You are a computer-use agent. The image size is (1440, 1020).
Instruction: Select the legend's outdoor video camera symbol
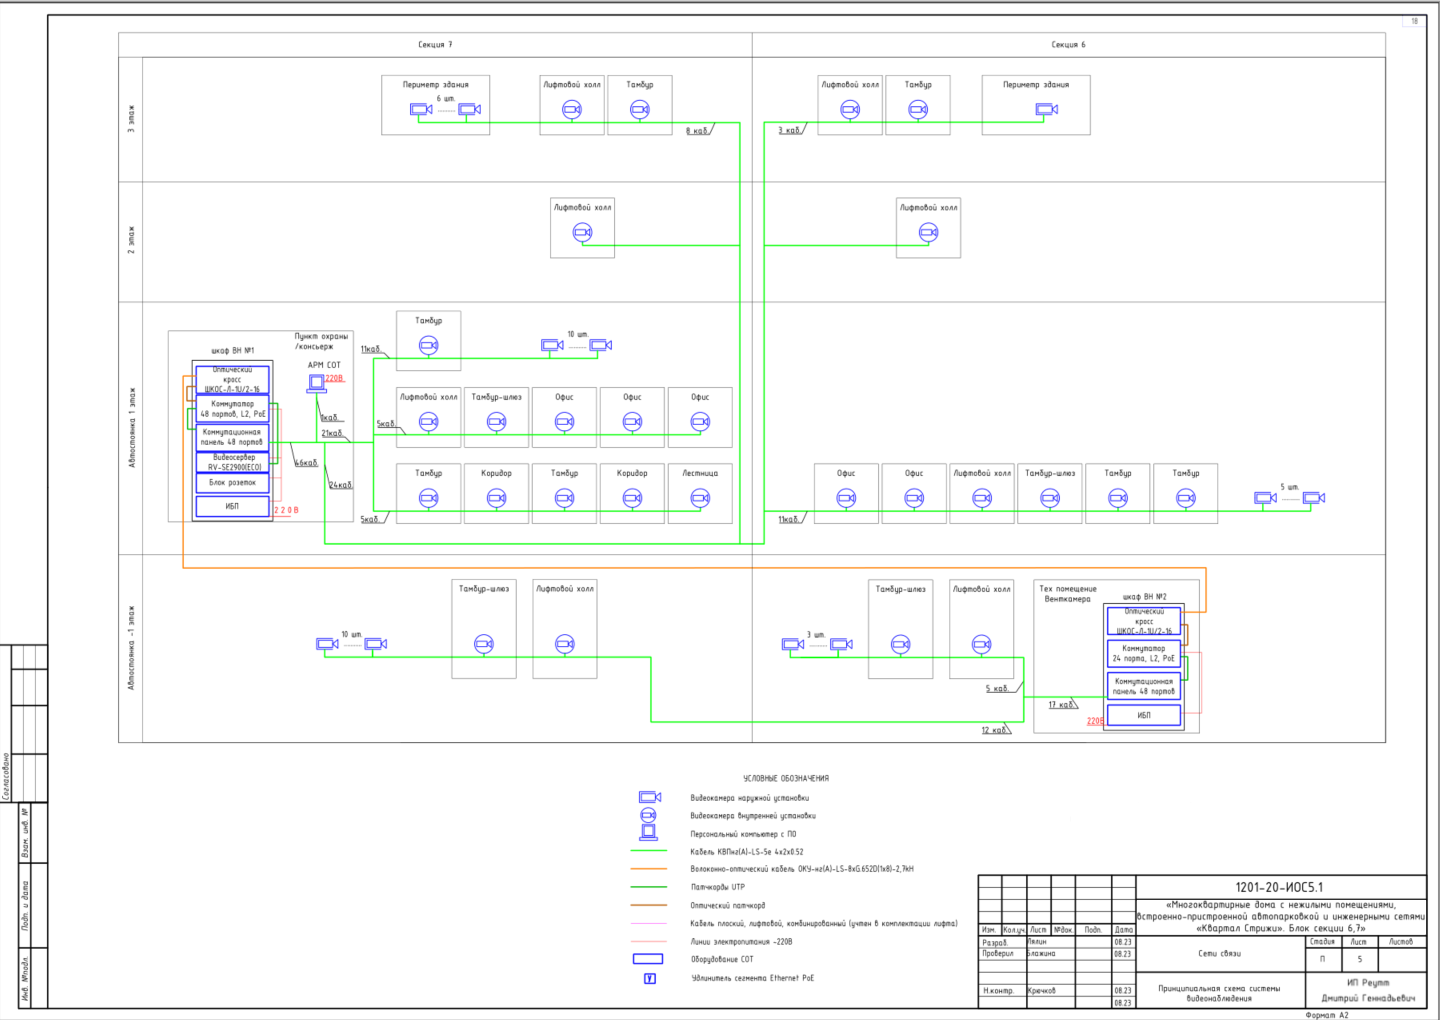[650, 797]
